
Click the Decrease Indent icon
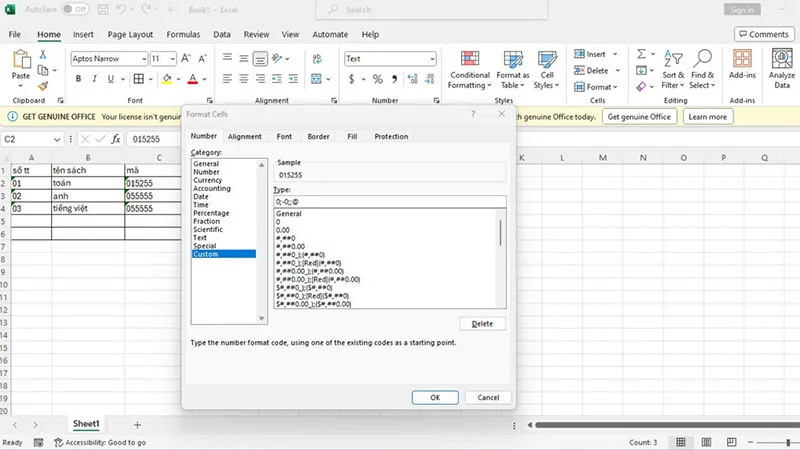point(277,79)
